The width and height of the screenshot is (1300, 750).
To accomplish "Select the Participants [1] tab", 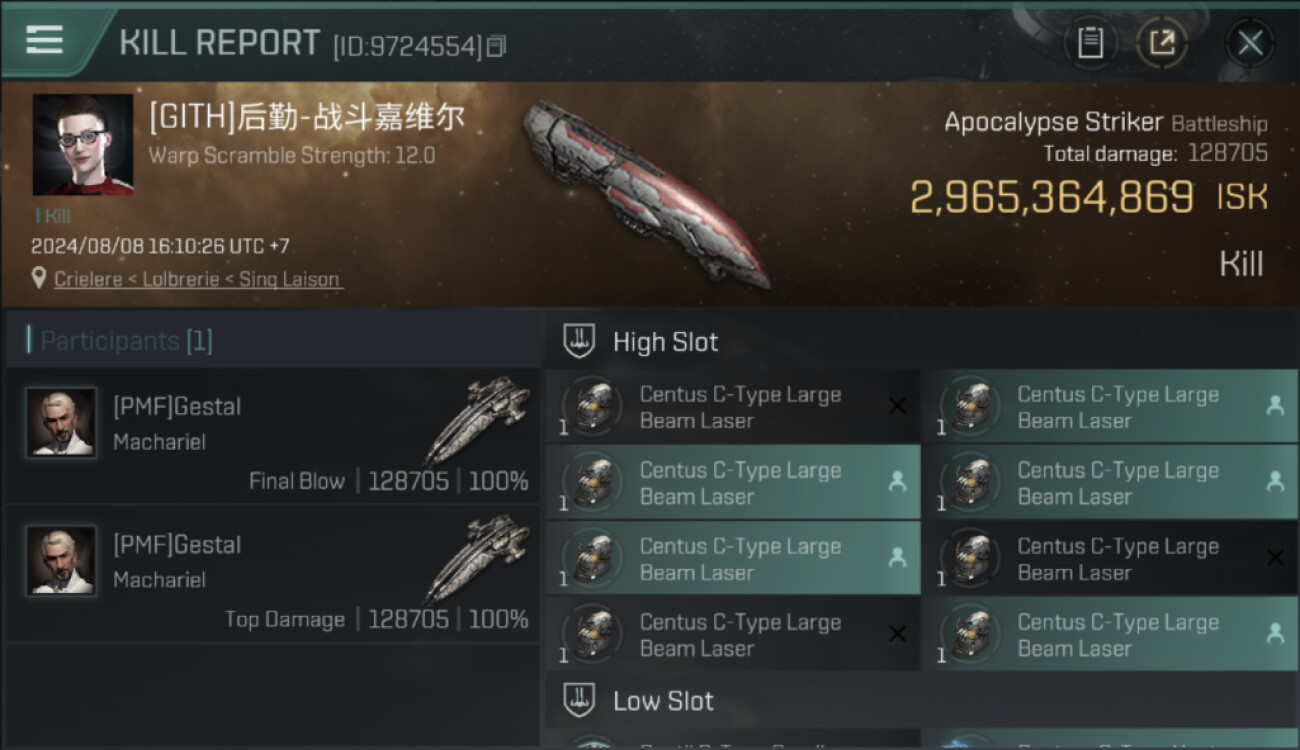I will [126, 341].
